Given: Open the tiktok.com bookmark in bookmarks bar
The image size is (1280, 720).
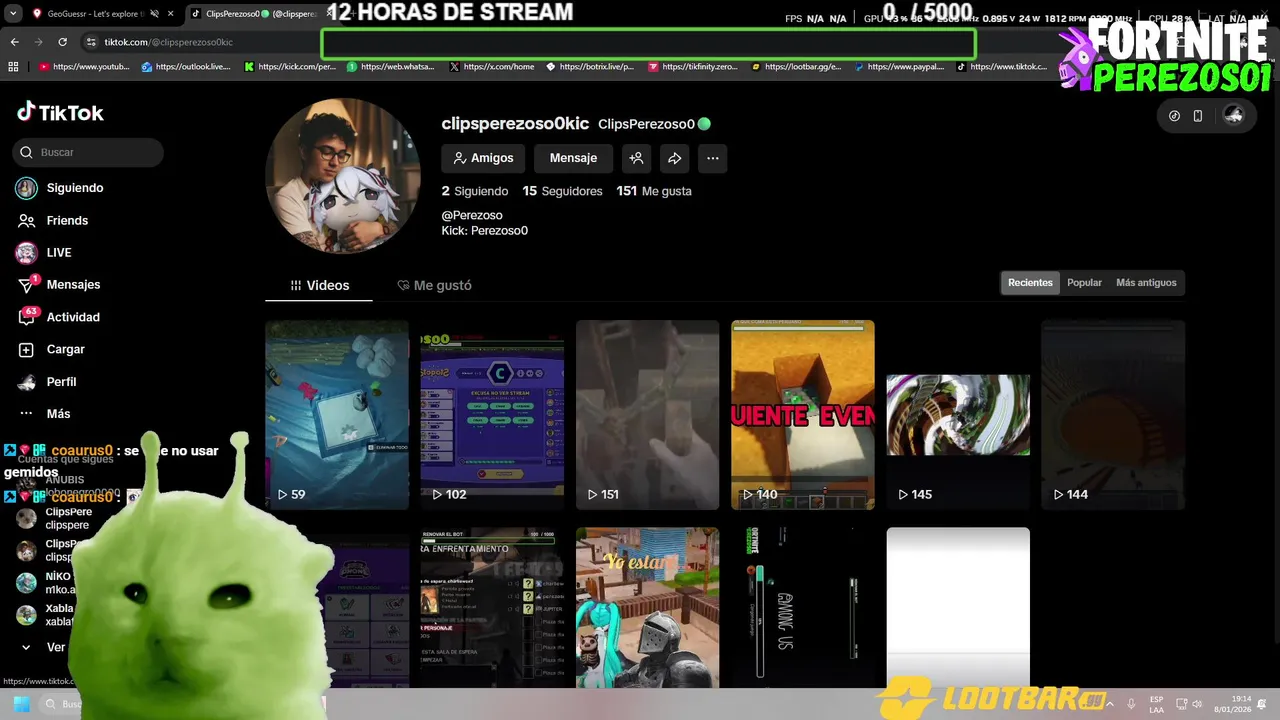Looking at the screenshot, I should tap(1002, 67).
